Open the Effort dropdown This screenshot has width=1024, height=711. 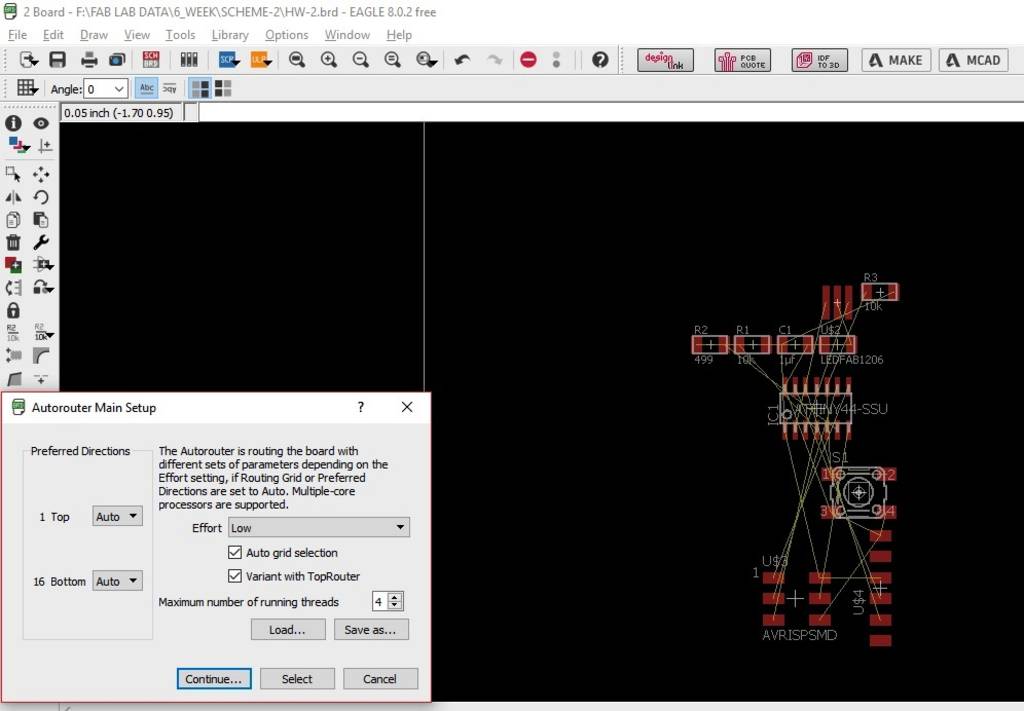[319, 528]
